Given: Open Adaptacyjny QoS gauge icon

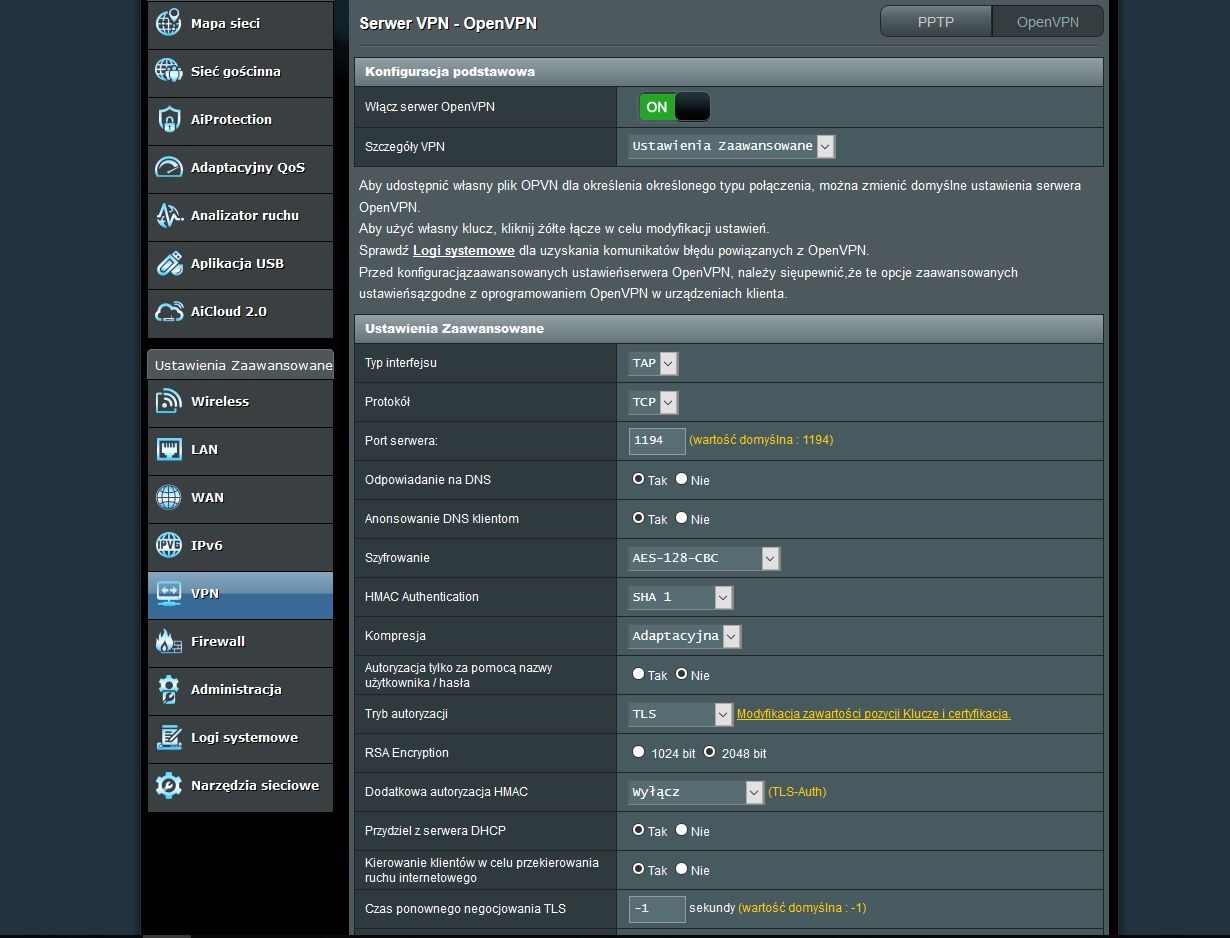Looking at the screenshot, I should (x=169, y=167).
